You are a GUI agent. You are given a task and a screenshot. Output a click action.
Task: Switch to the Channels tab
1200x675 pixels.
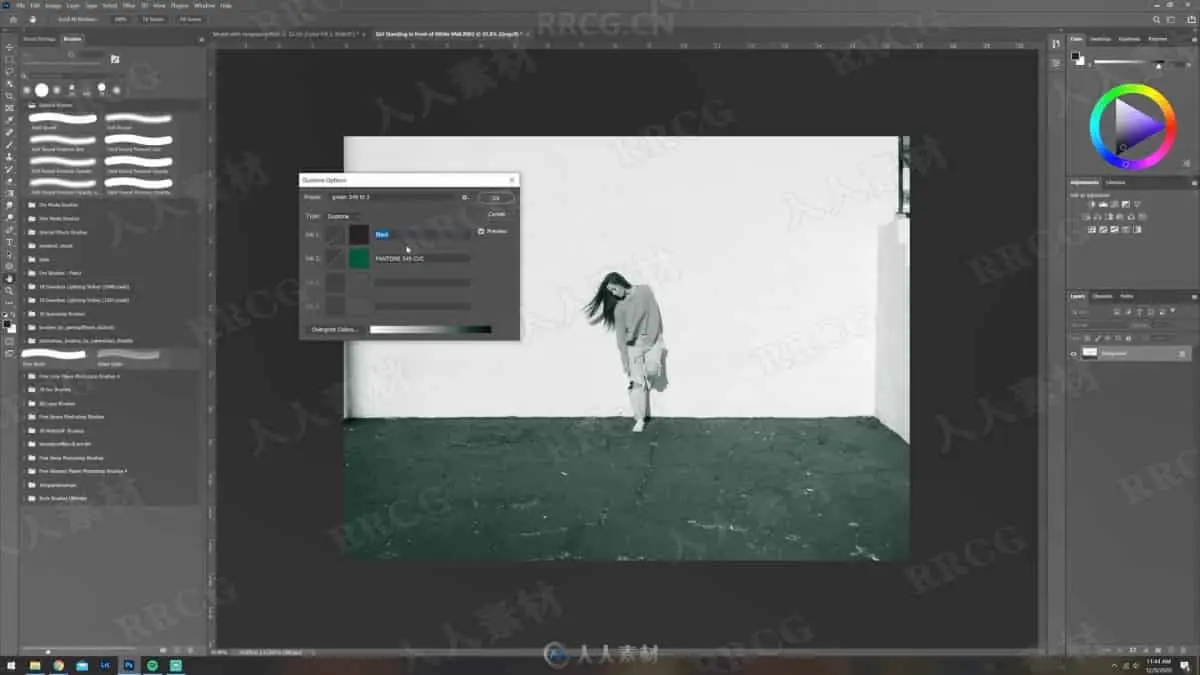1102,296
